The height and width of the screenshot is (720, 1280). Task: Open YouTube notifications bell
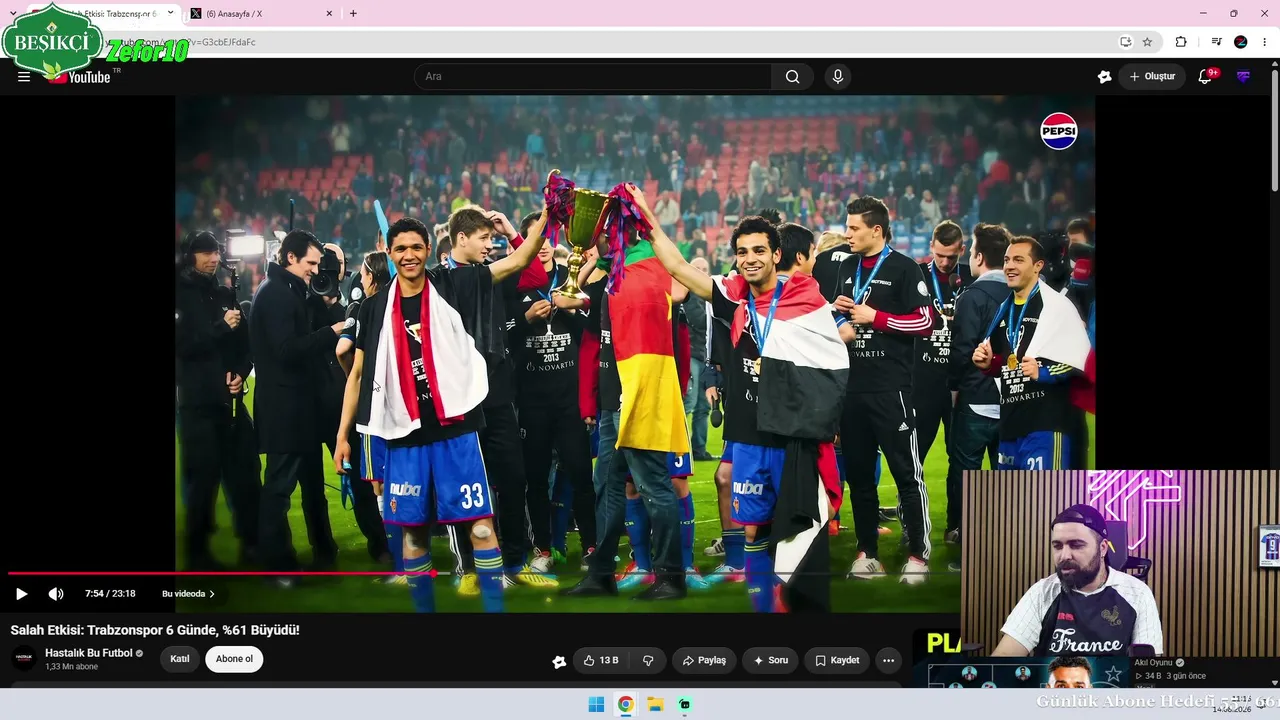[x=1205, y=77]
